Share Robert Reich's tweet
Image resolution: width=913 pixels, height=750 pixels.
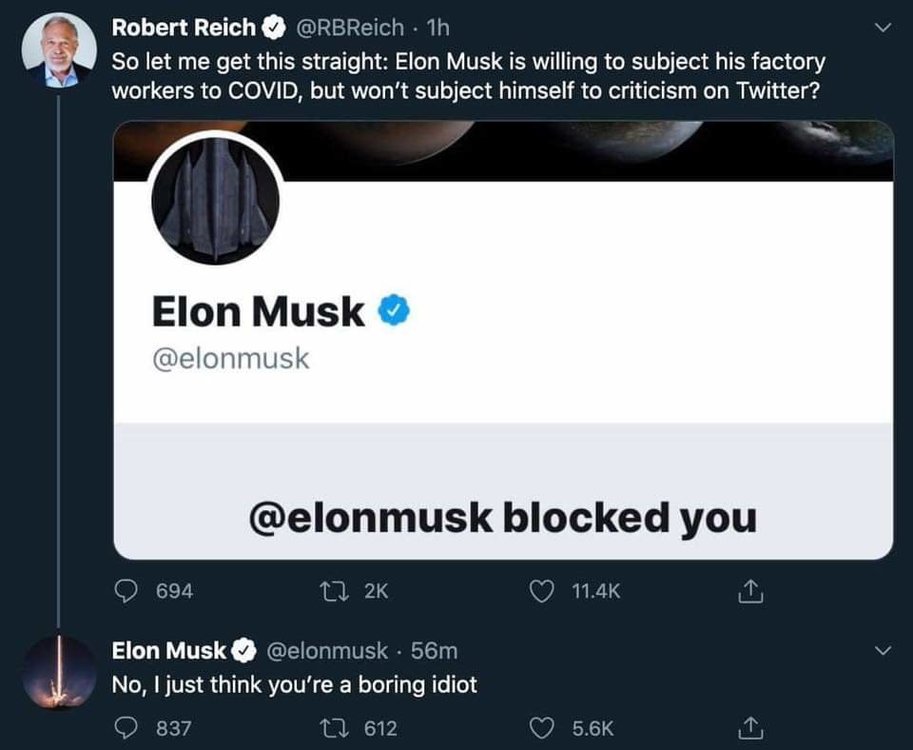coord(749,591)
